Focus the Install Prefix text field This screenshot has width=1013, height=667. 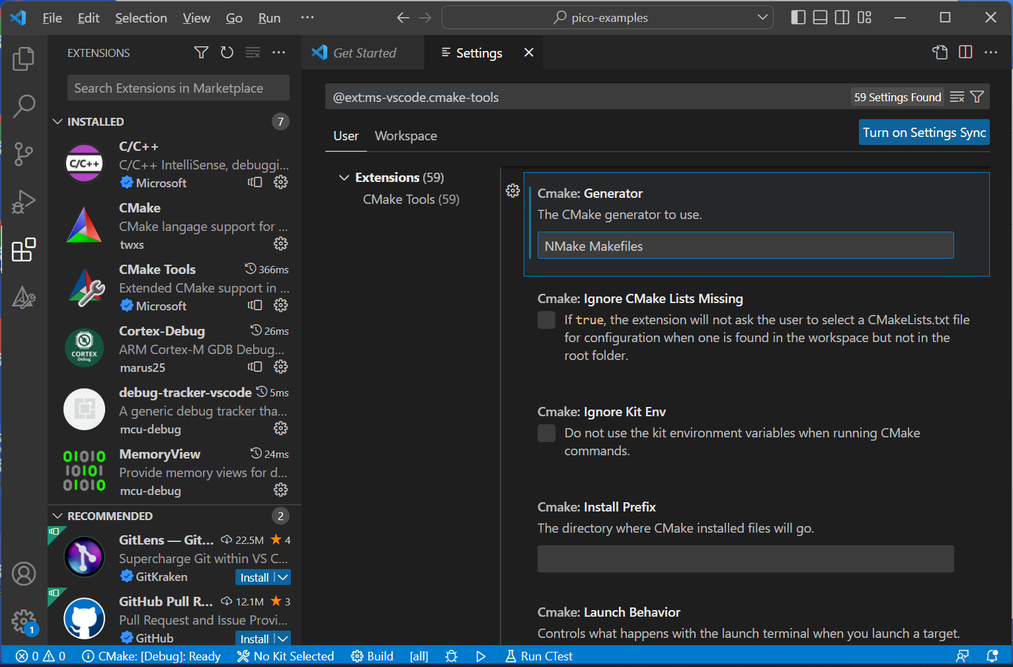[x=746, y=558]
